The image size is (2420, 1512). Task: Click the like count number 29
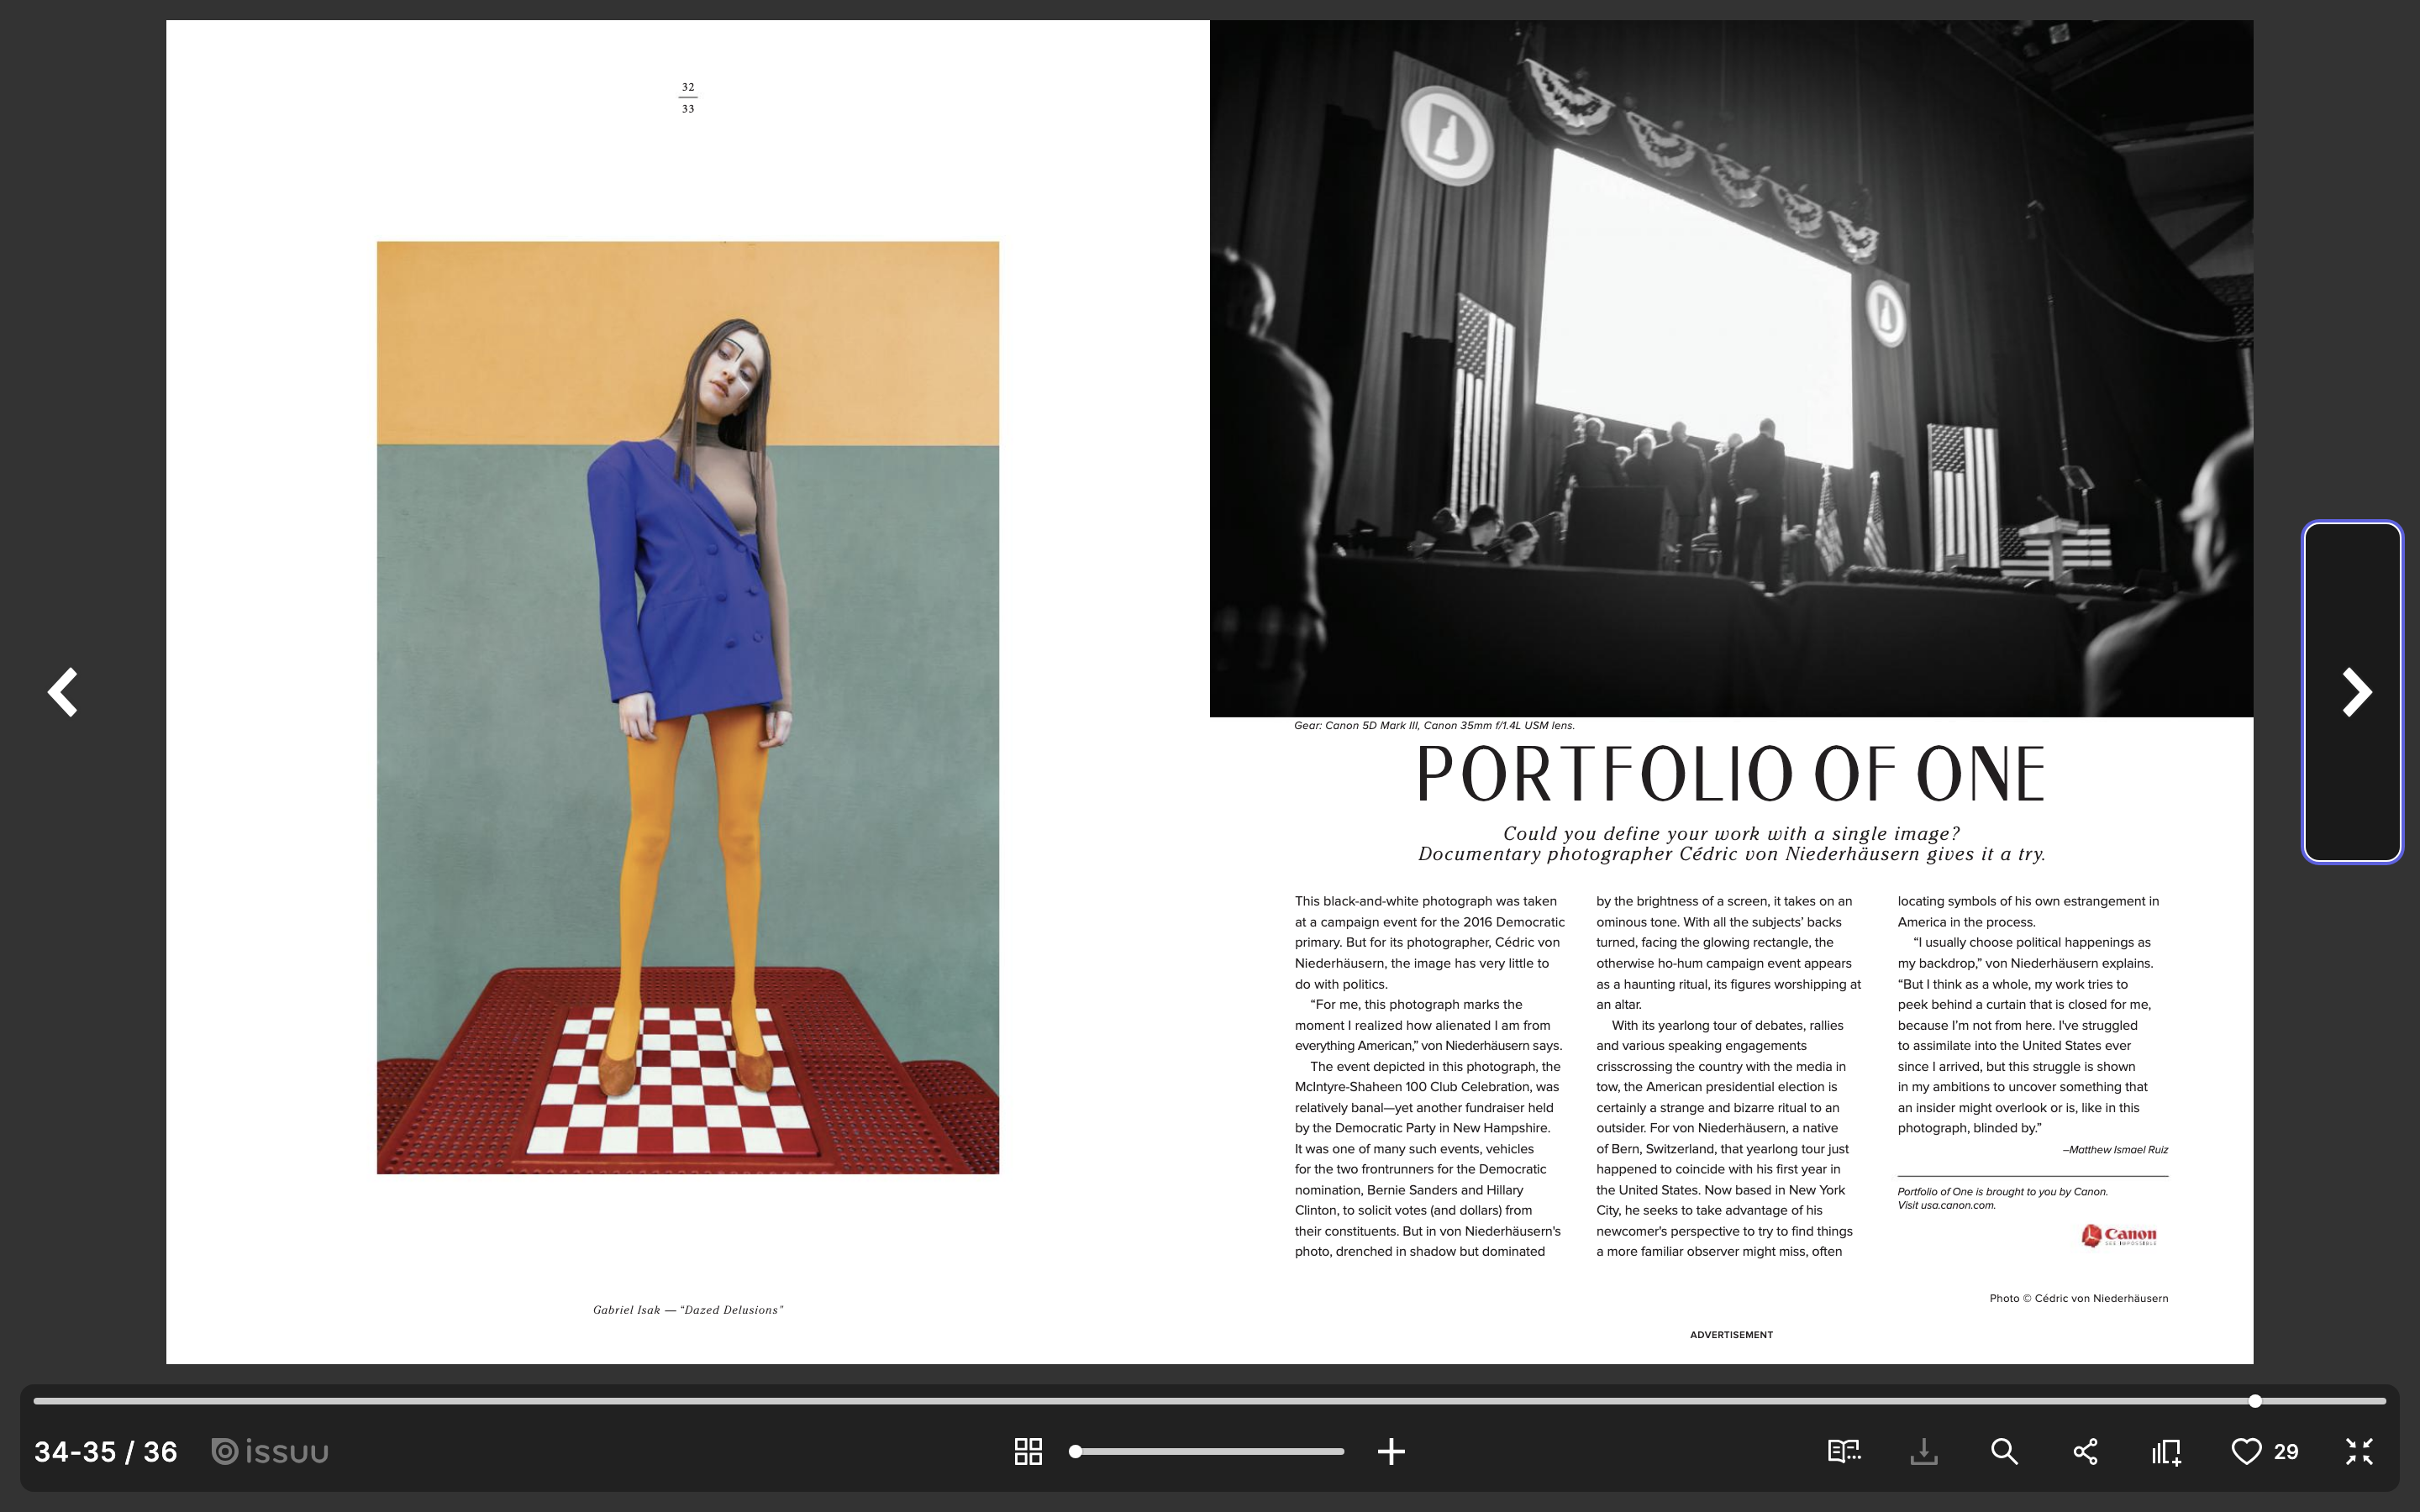pos(2286,1451)
